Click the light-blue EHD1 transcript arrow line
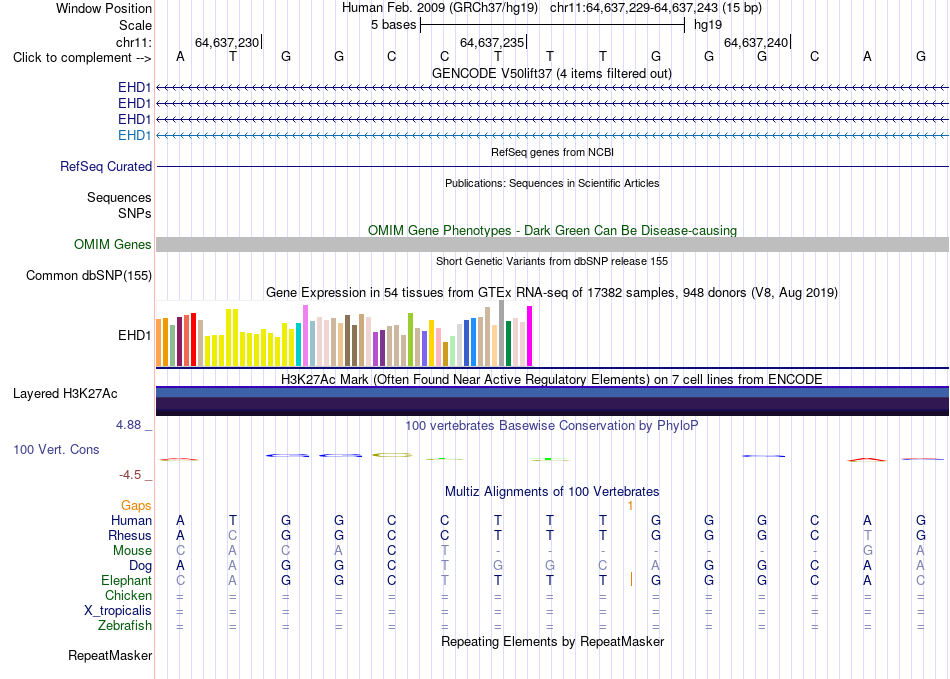 pos(553,136)
